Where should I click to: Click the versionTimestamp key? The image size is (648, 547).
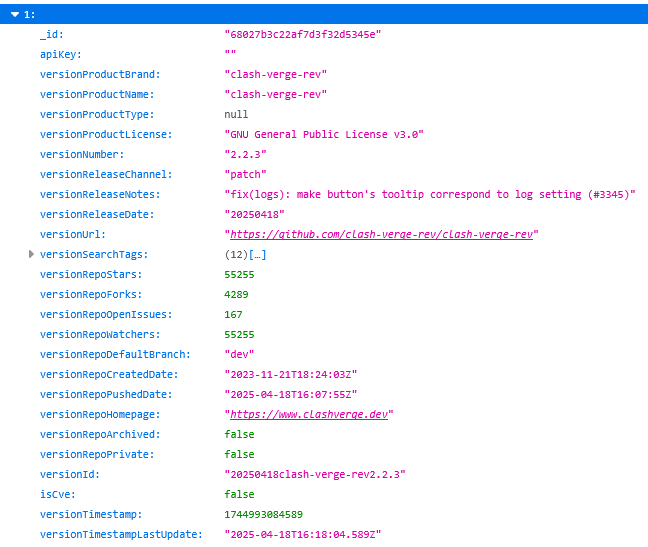91,514
